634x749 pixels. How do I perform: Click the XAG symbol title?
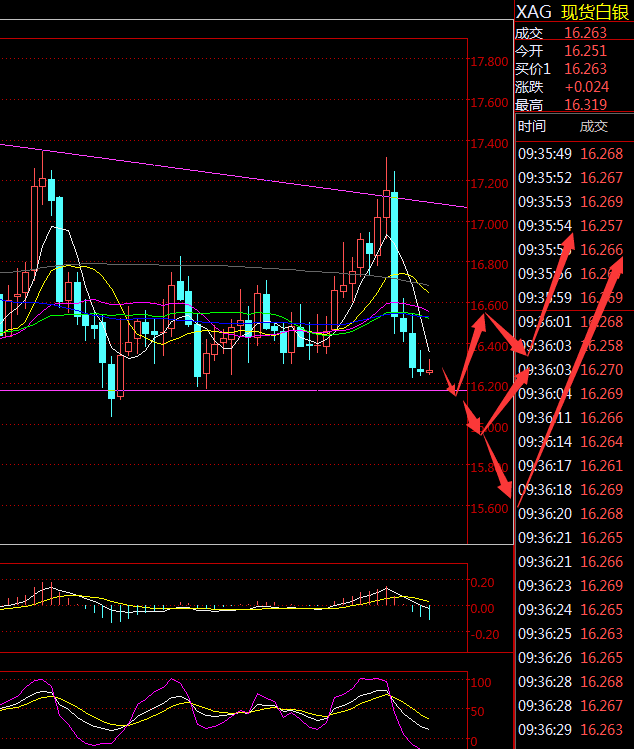pyautogui.click(x=533, y=11)
